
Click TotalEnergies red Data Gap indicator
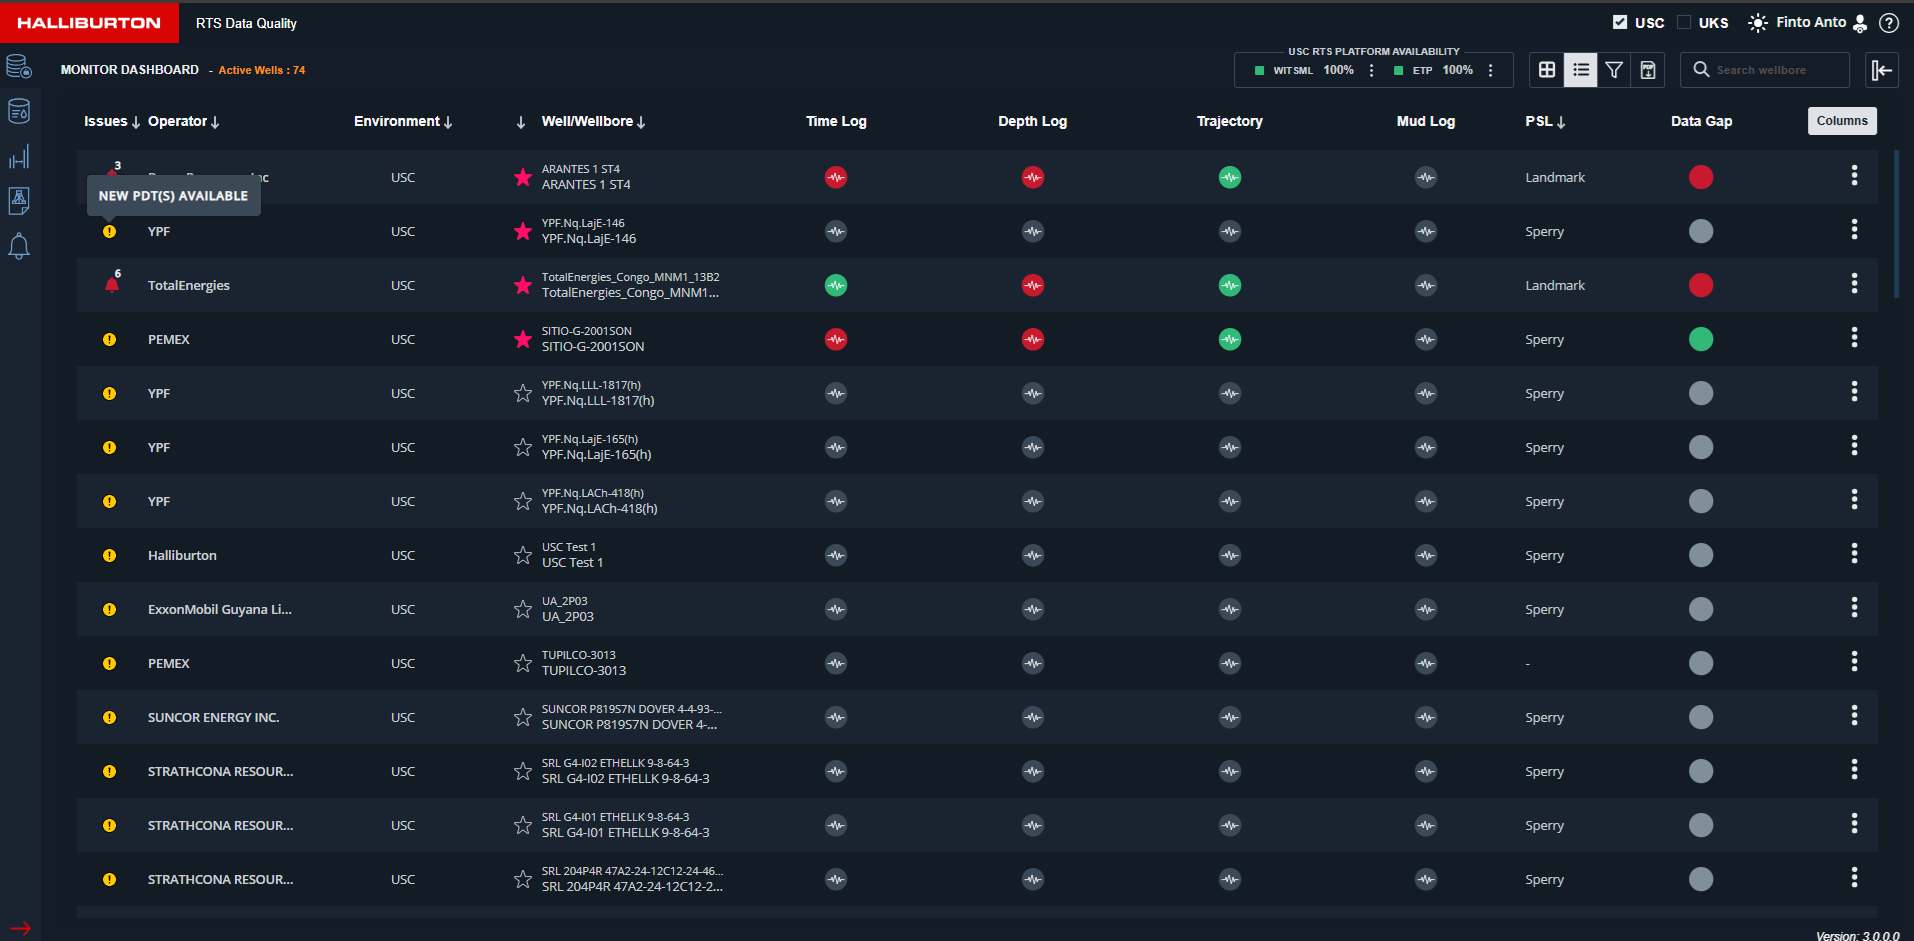[x=1701, y=285]
